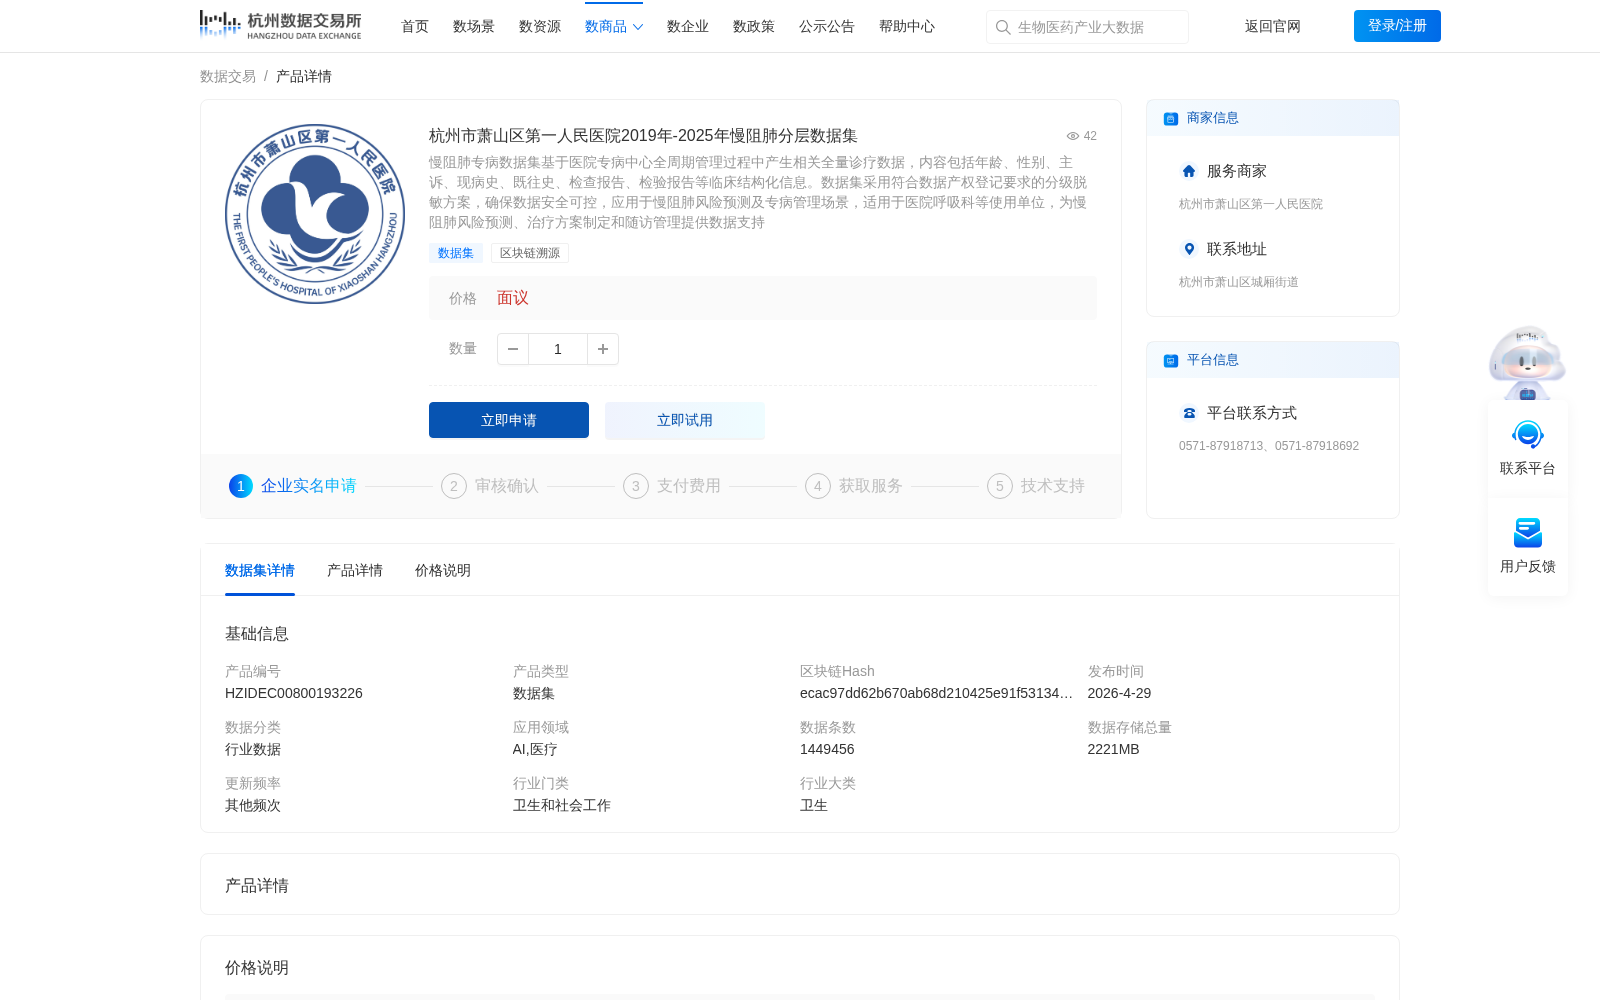
Task: Click the address 杭州市萧山区城厢街道
Action: (1239, 282)
